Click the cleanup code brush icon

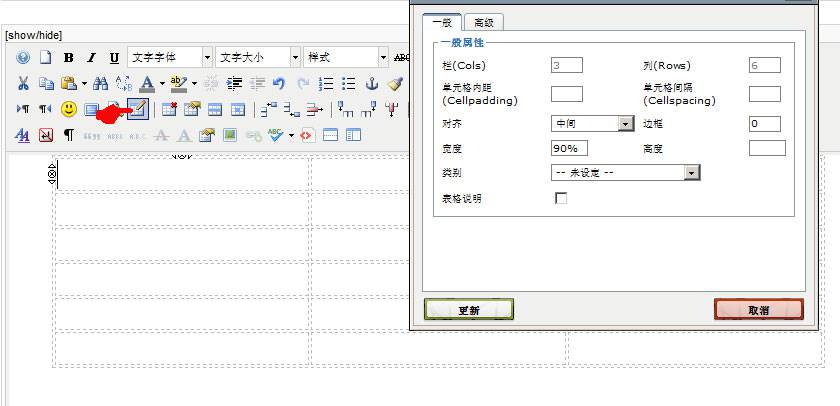pos(395,83)
